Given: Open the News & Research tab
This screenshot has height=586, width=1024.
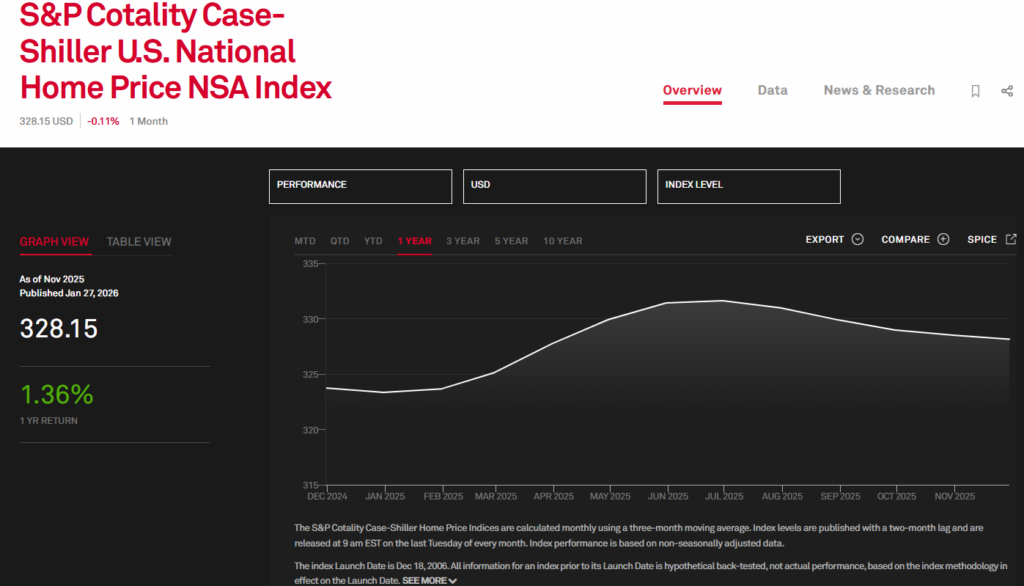Looking at the screenshot, I should coord(879,90).
